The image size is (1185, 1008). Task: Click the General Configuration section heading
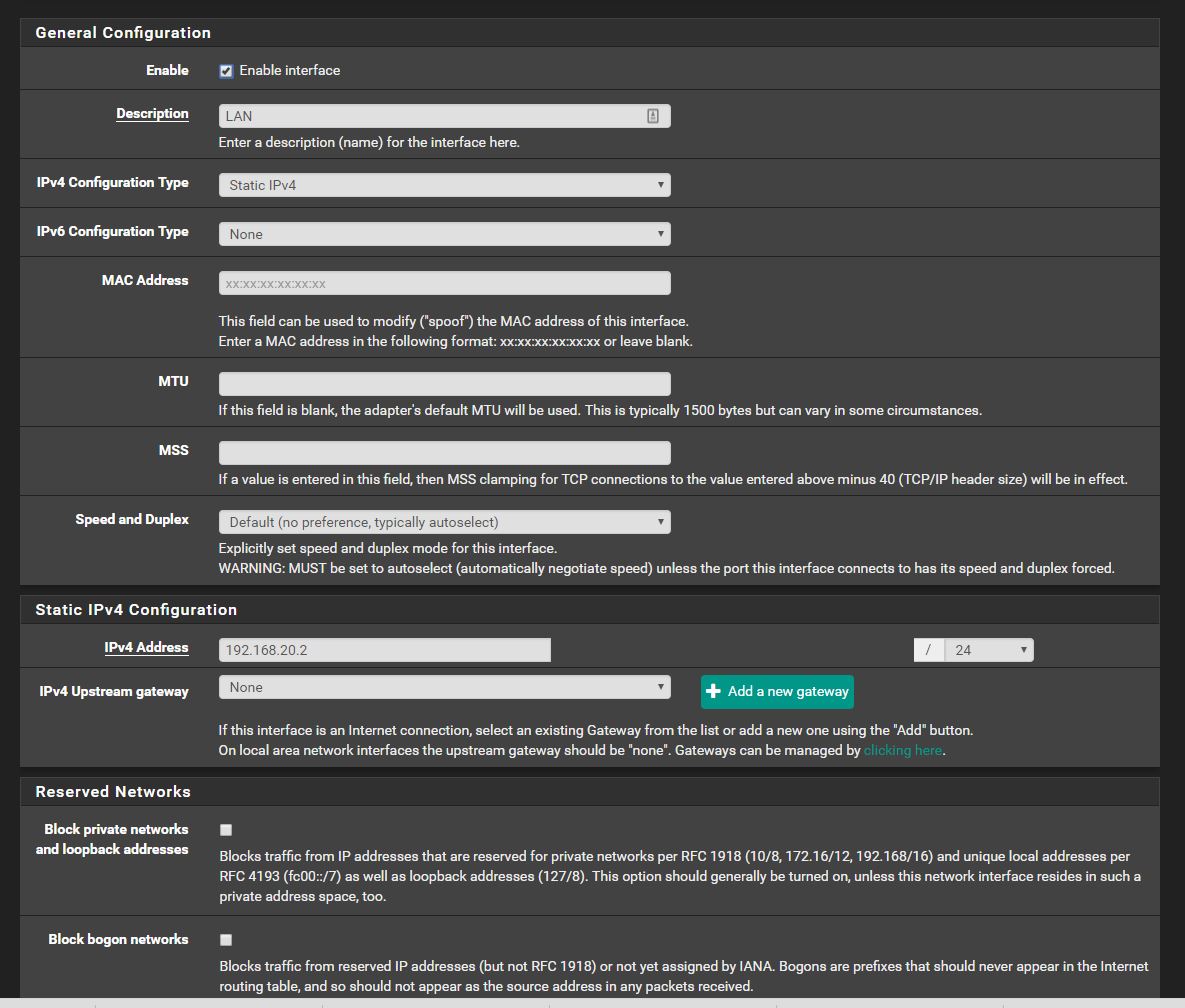pos(123,32)
